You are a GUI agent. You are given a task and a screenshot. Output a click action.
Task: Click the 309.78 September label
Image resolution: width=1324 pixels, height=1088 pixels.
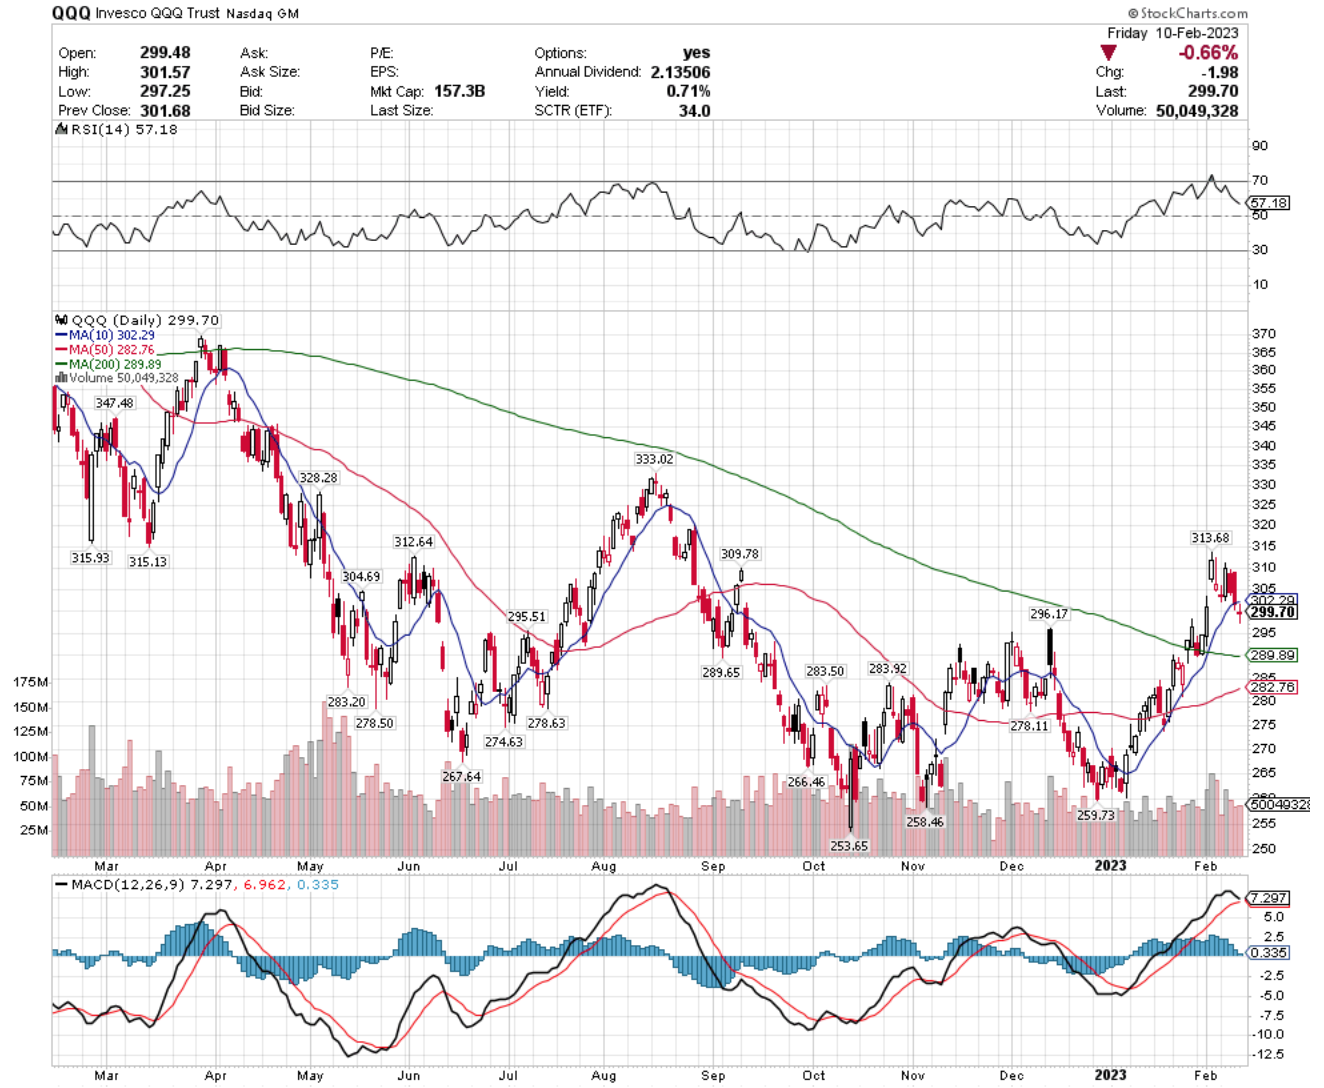739,554
